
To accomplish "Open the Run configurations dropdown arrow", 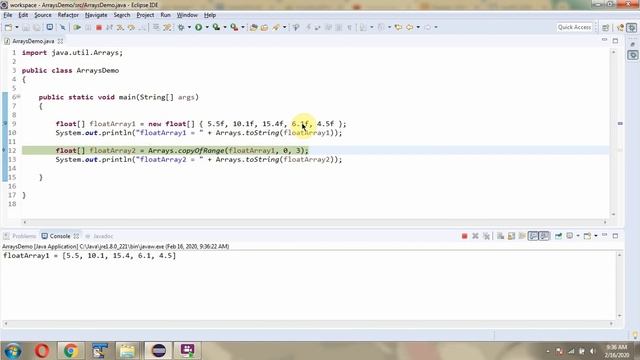I will 207,27.
